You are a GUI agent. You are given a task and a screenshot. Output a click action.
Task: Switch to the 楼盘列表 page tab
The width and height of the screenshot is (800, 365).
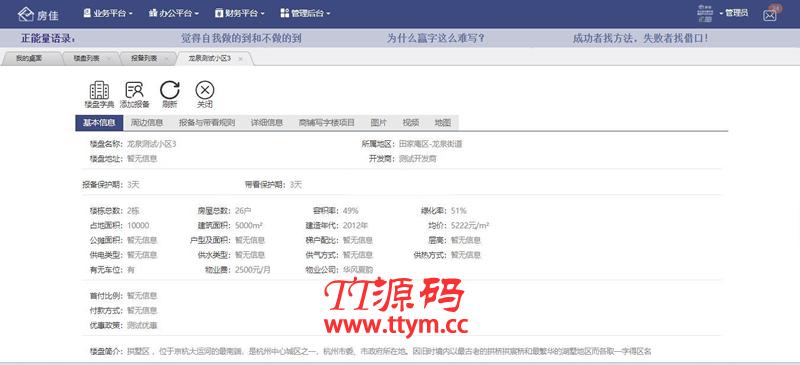87,59
